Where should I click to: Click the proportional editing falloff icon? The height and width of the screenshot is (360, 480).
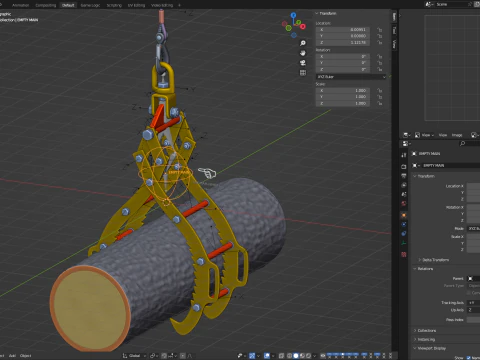[190, 356]
